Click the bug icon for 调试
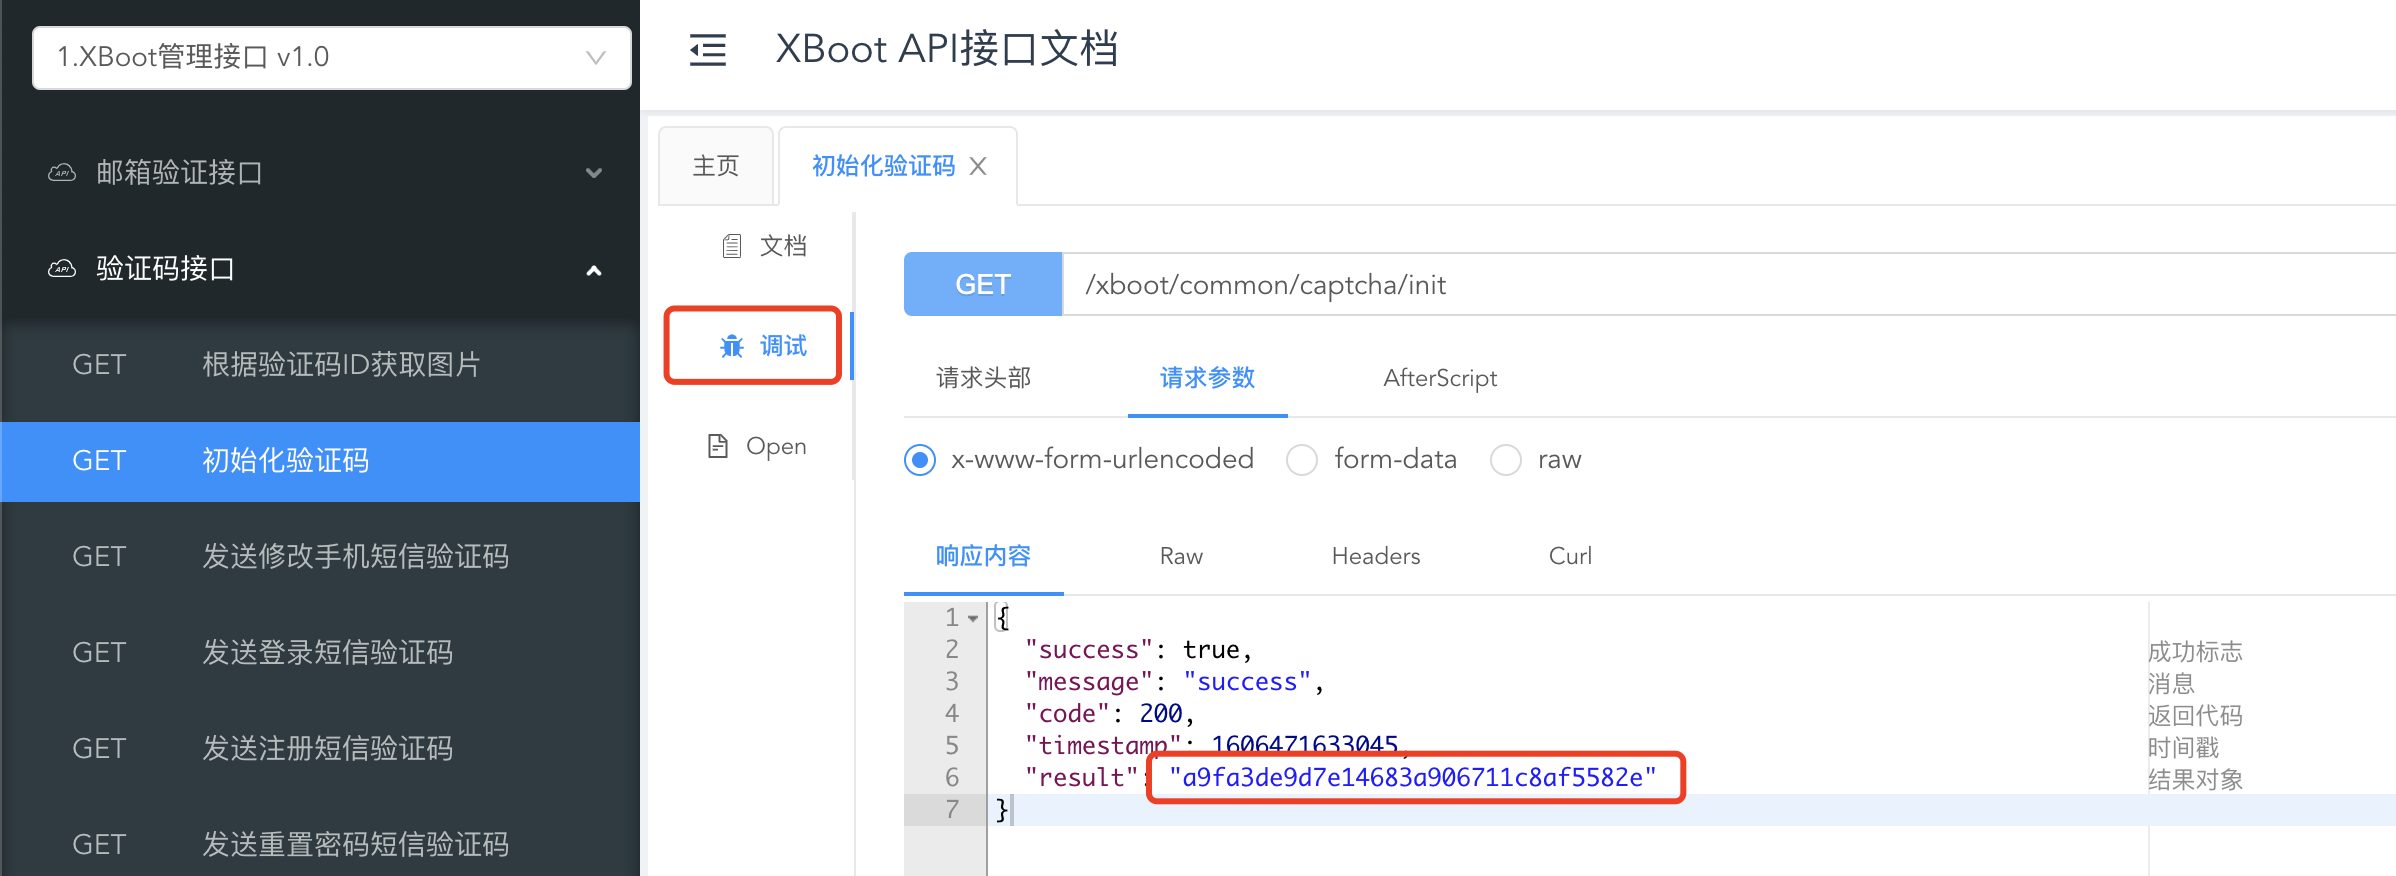Image resolution: width=2396 pixels, height=876 pixels. coord(732,346)
